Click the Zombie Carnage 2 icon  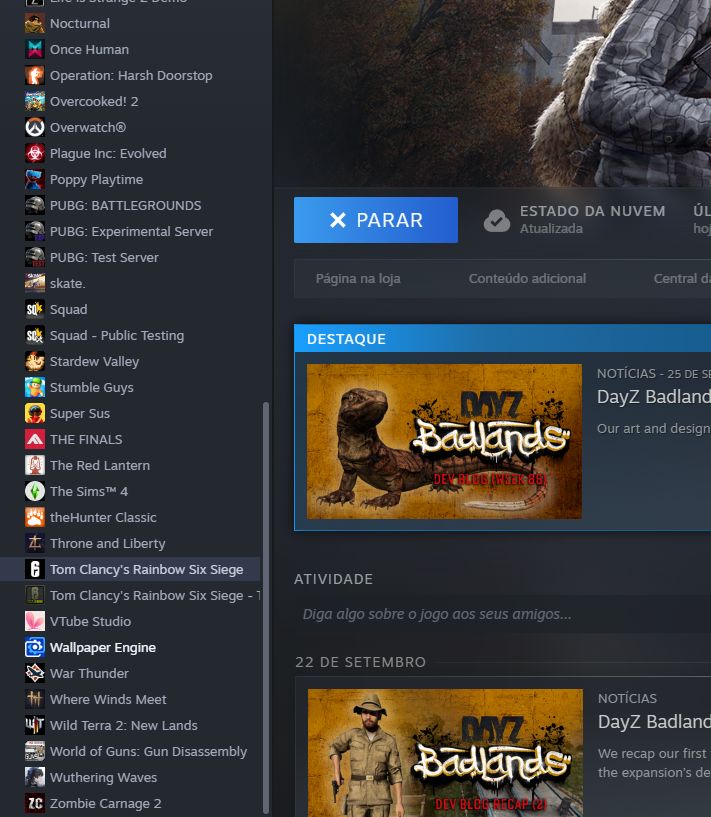click(x=35, y=803)
